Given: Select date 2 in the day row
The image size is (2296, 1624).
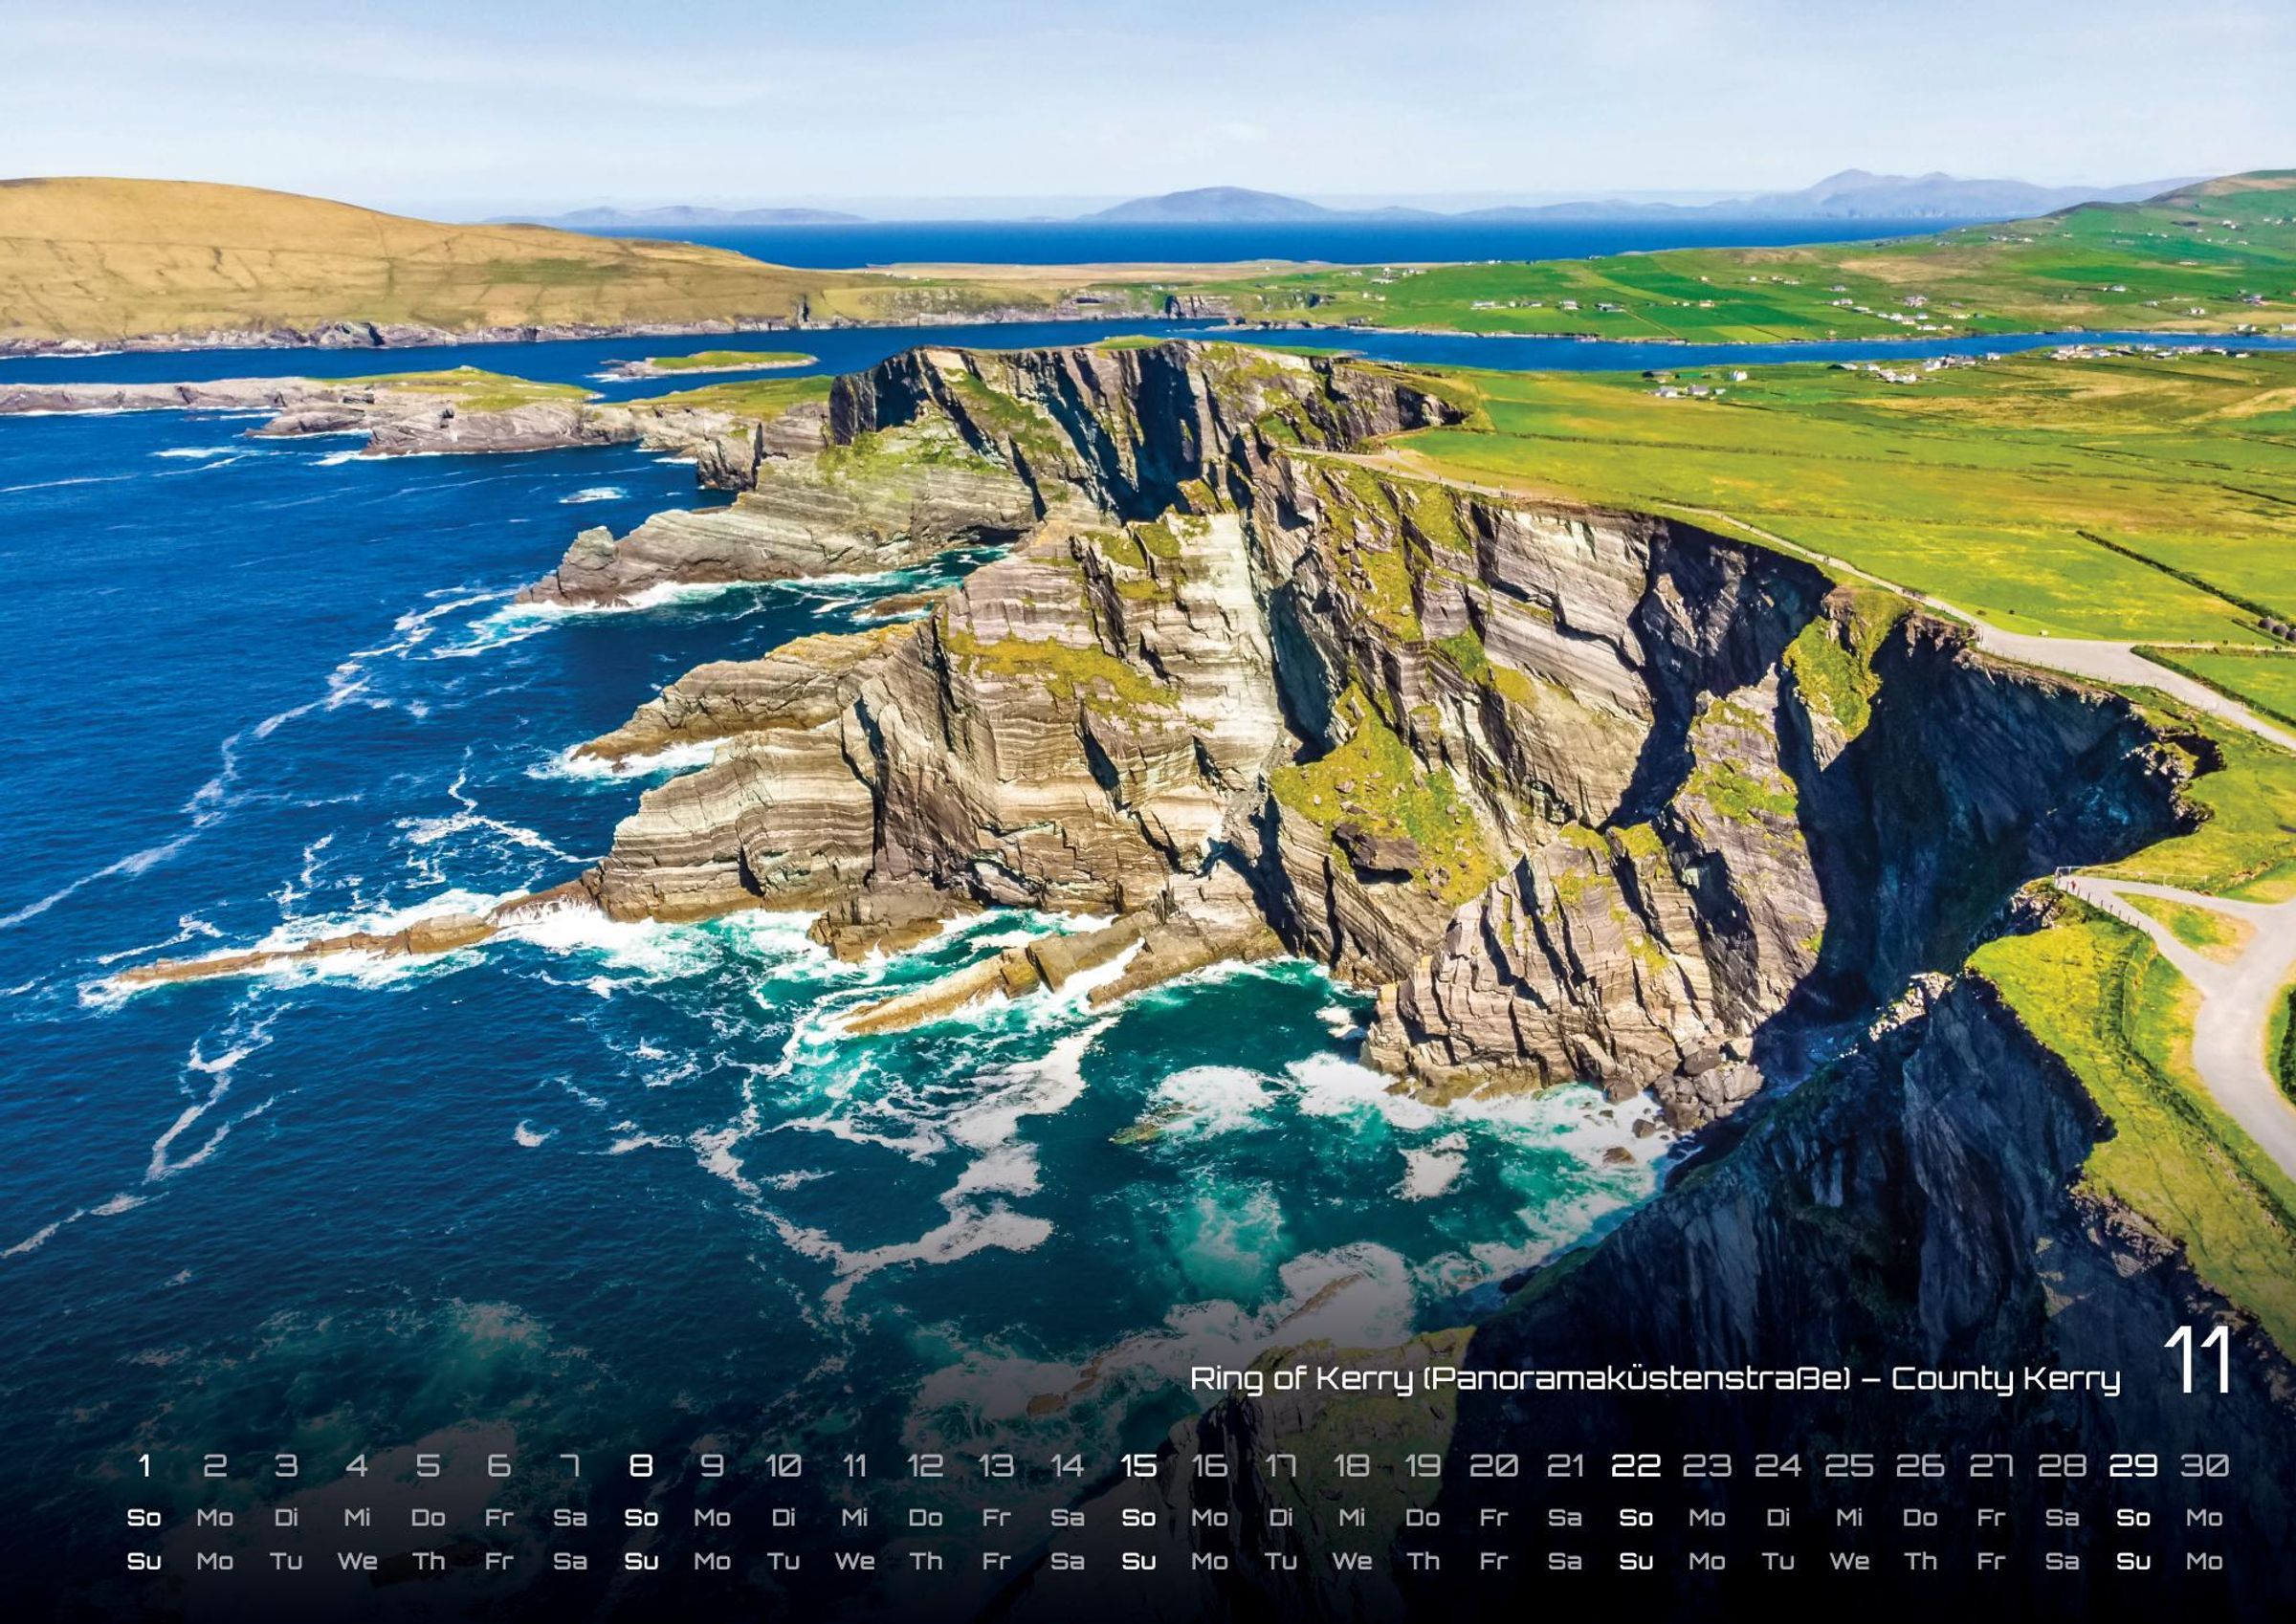Looking at the screenshot, I should pos(215,1466).
